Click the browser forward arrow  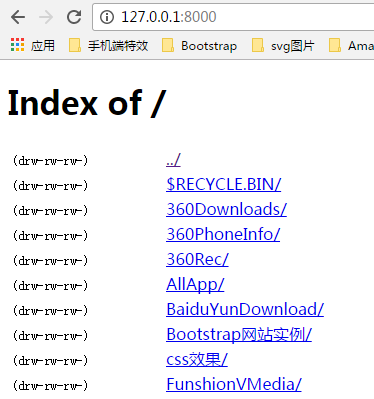point(46,17)
